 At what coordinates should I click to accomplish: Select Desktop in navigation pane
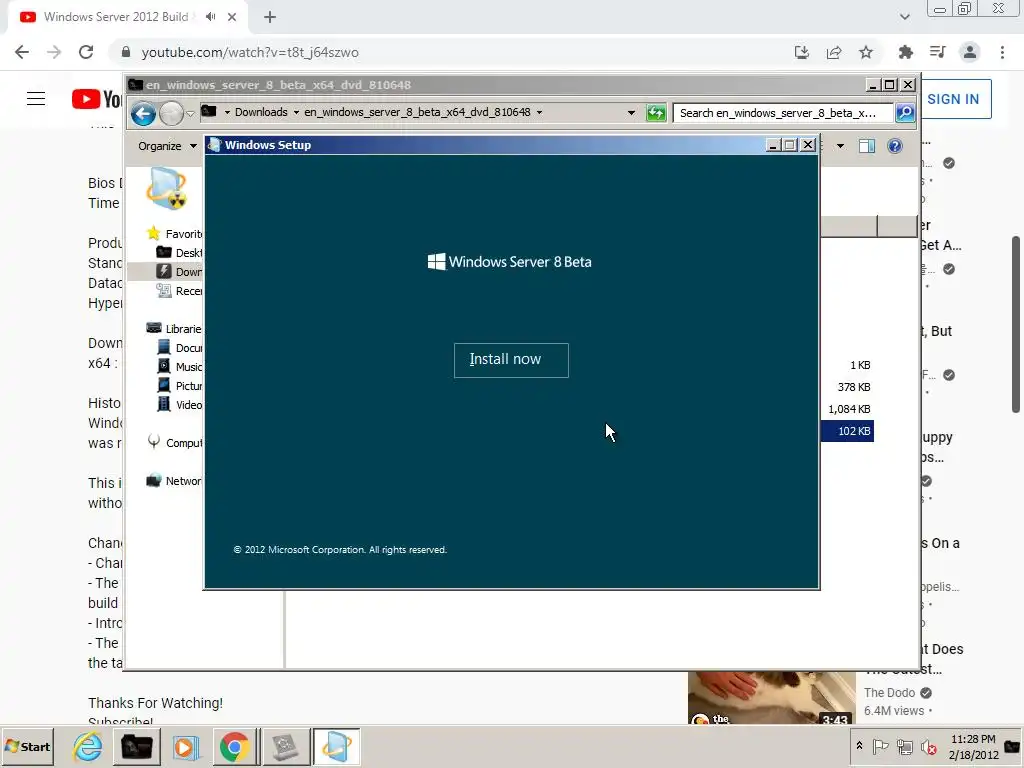click(x=179, y=252)
